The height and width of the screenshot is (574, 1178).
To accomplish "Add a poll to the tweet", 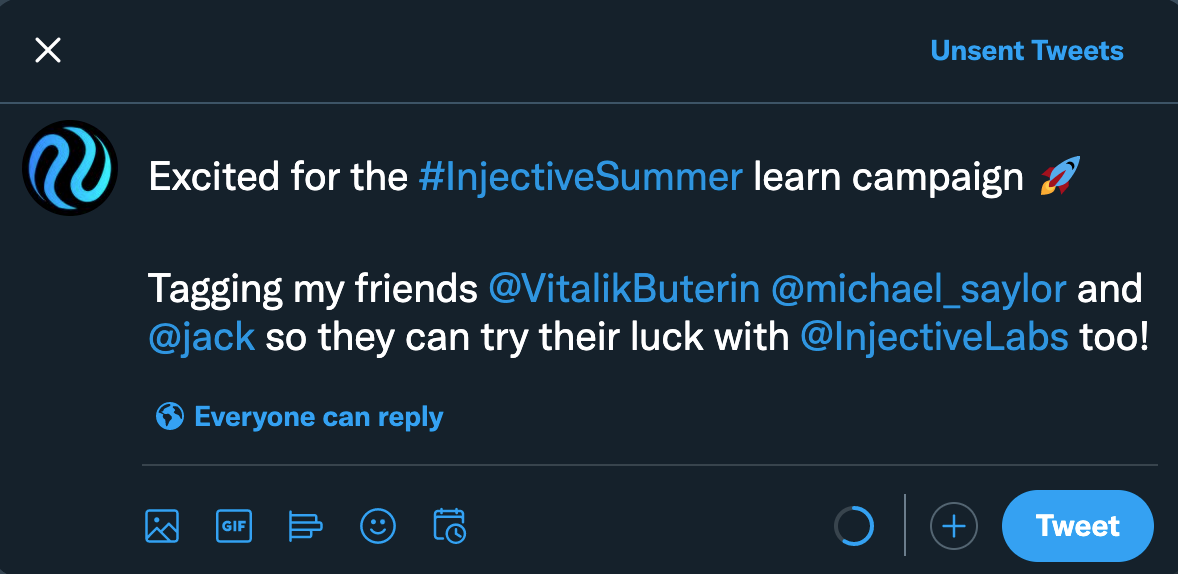I will (x=305, y=525).
